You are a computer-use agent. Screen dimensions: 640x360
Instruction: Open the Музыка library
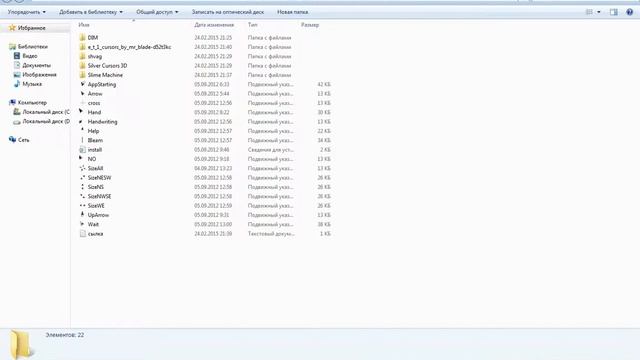(32, 84)
